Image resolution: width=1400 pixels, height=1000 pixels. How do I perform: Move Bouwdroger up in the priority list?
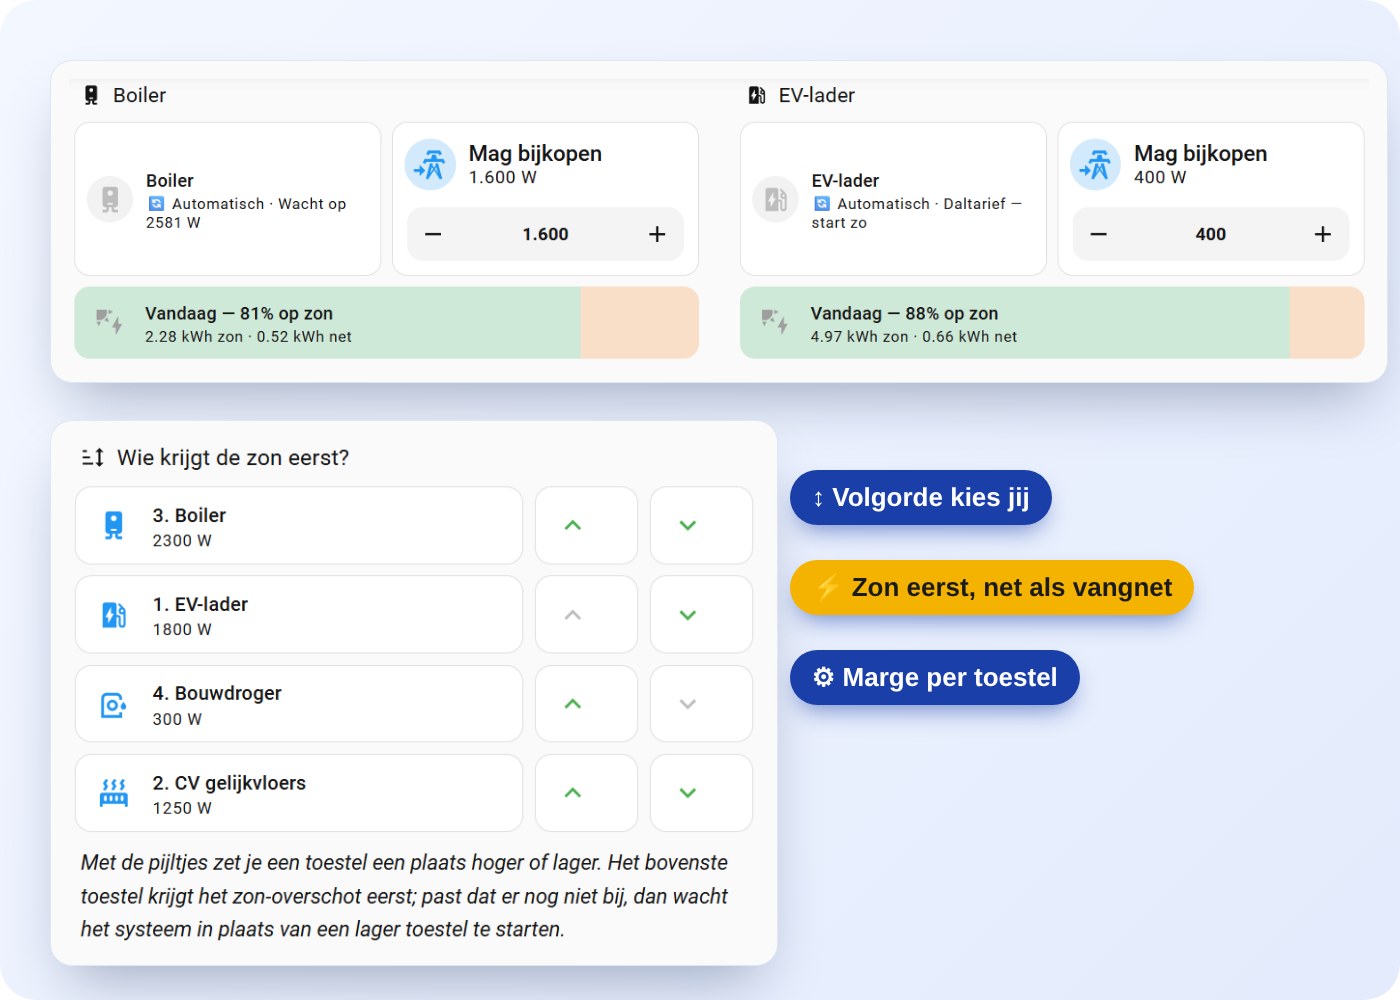[x=586, y=704]
